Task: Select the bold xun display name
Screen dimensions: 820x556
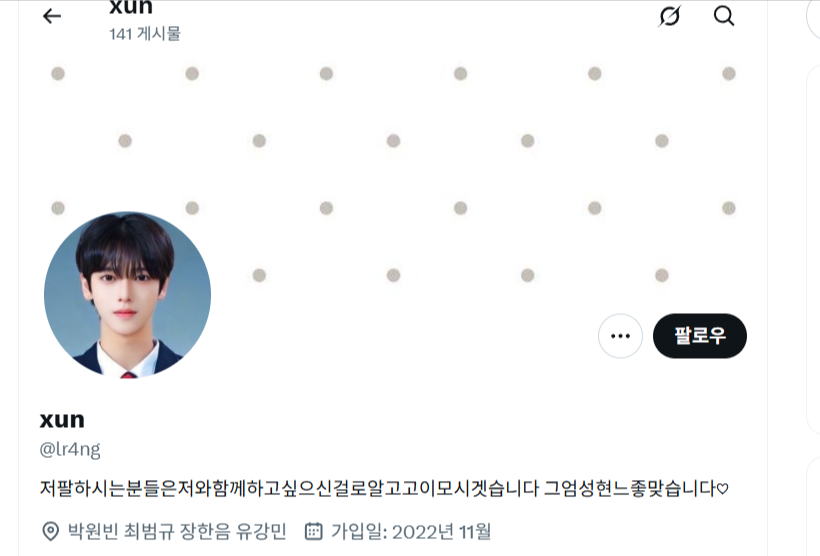Action: coord(62,420)
